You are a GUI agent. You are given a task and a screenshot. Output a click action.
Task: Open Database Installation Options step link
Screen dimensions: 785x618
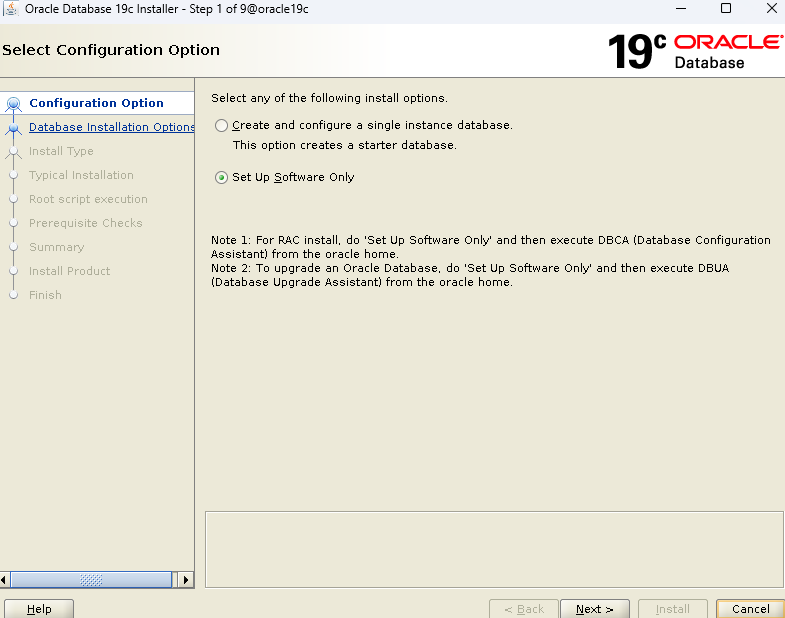coord(112,127)
